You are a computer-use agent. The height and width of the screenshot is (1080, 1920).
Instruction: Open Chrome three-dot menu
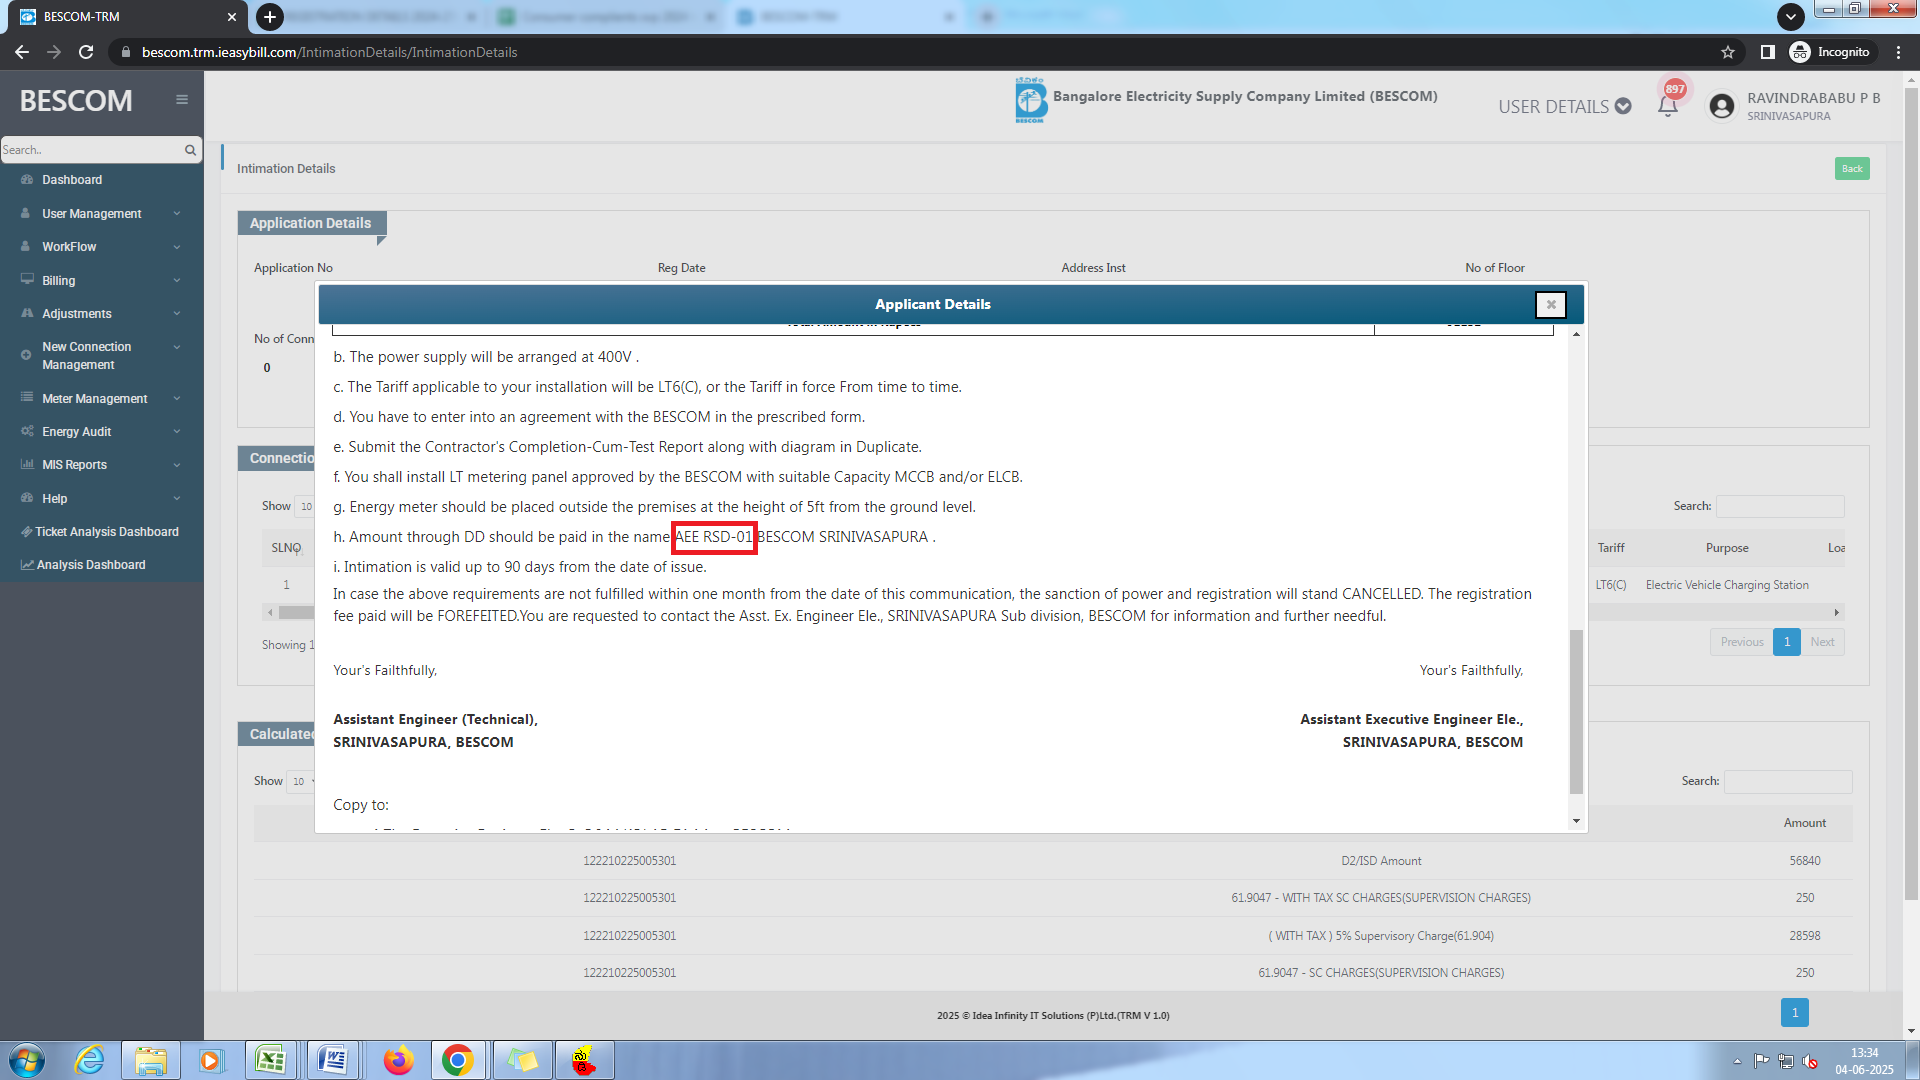click(x=1898, y=52)
